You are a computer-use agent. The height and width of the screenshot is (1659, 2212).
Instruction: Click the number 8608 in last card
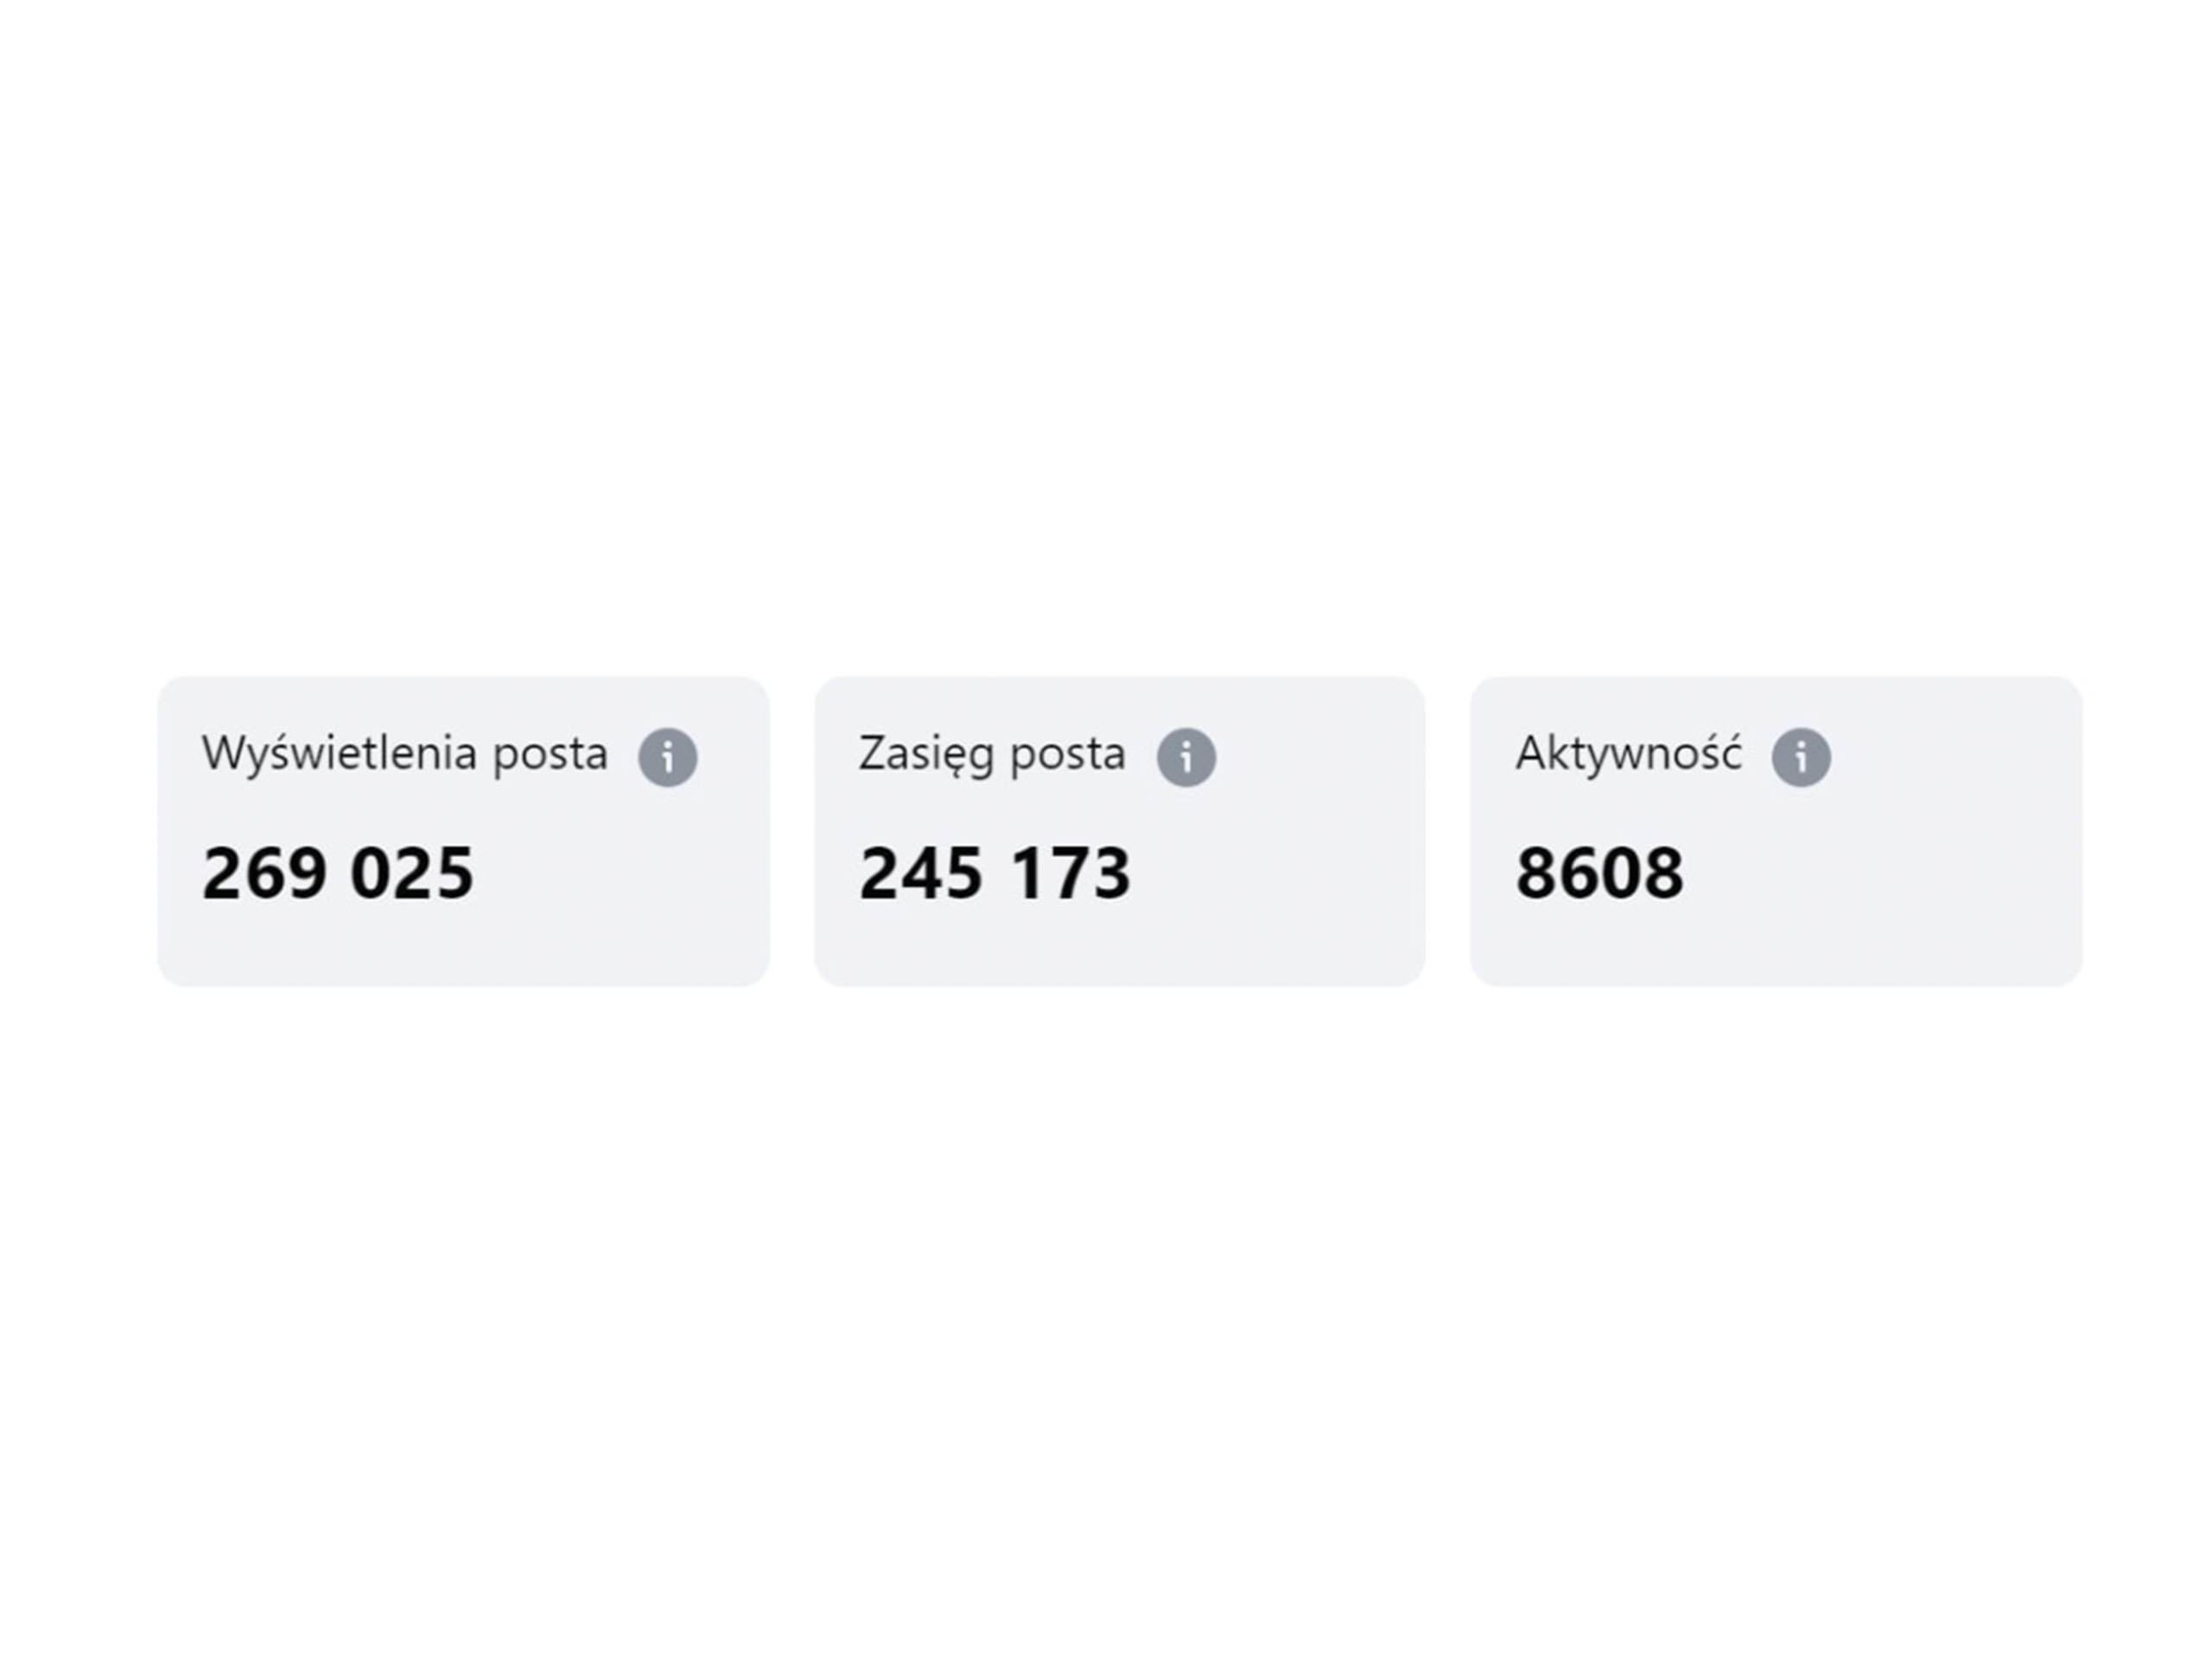pyautogui.click(x=1599, y=873)
